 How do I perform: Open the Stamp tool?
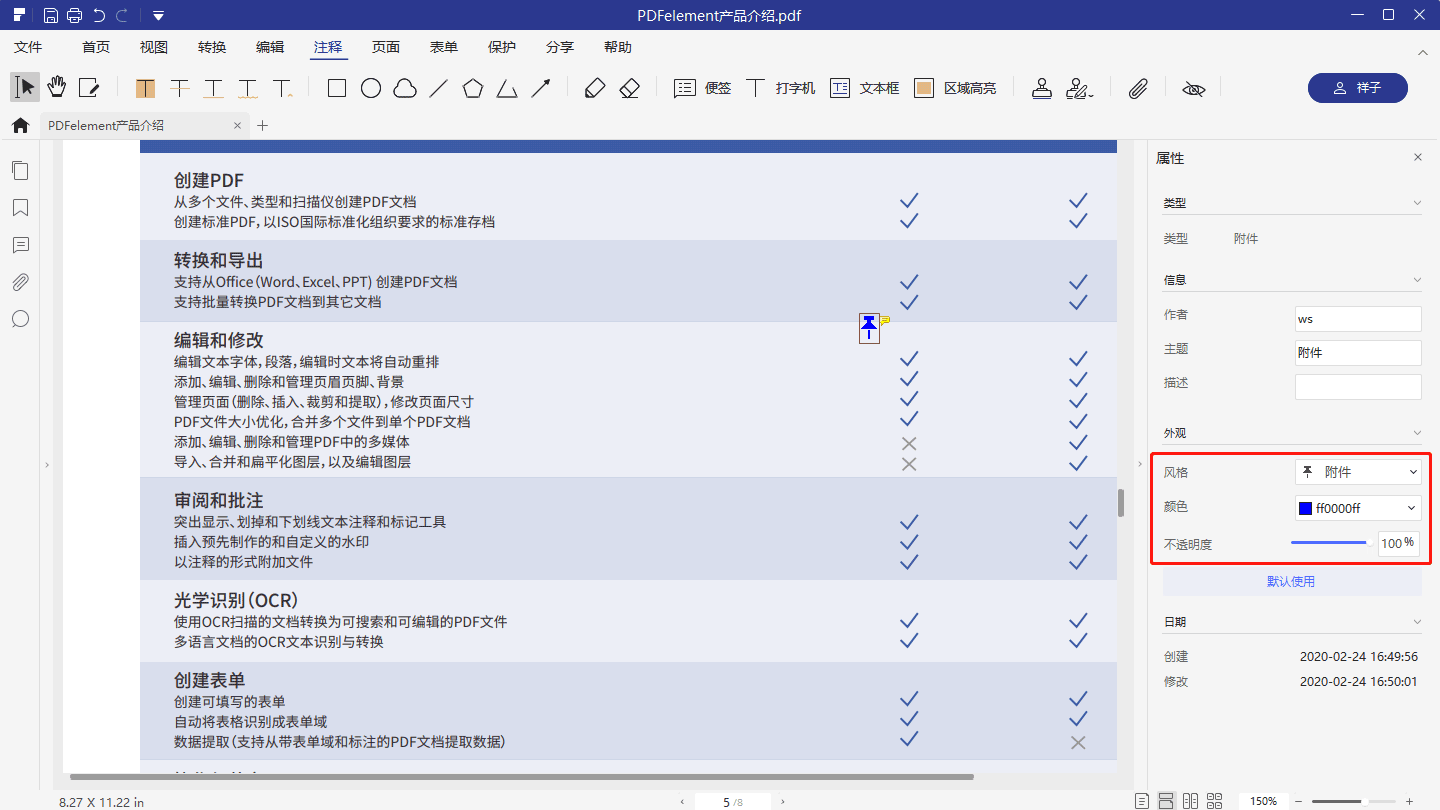tap(1042, 88)
